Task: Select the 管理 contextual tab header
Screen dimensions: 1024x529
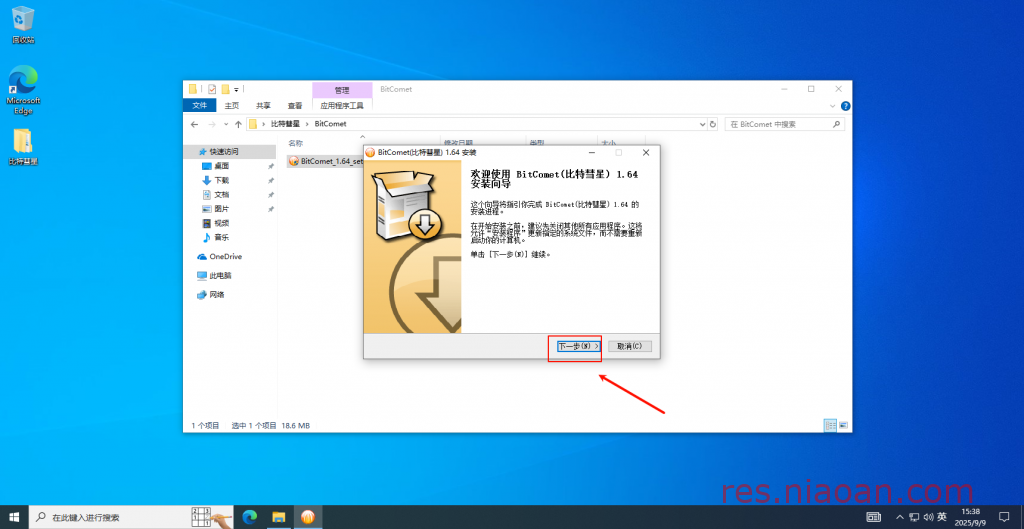Action: pos(342,90)
